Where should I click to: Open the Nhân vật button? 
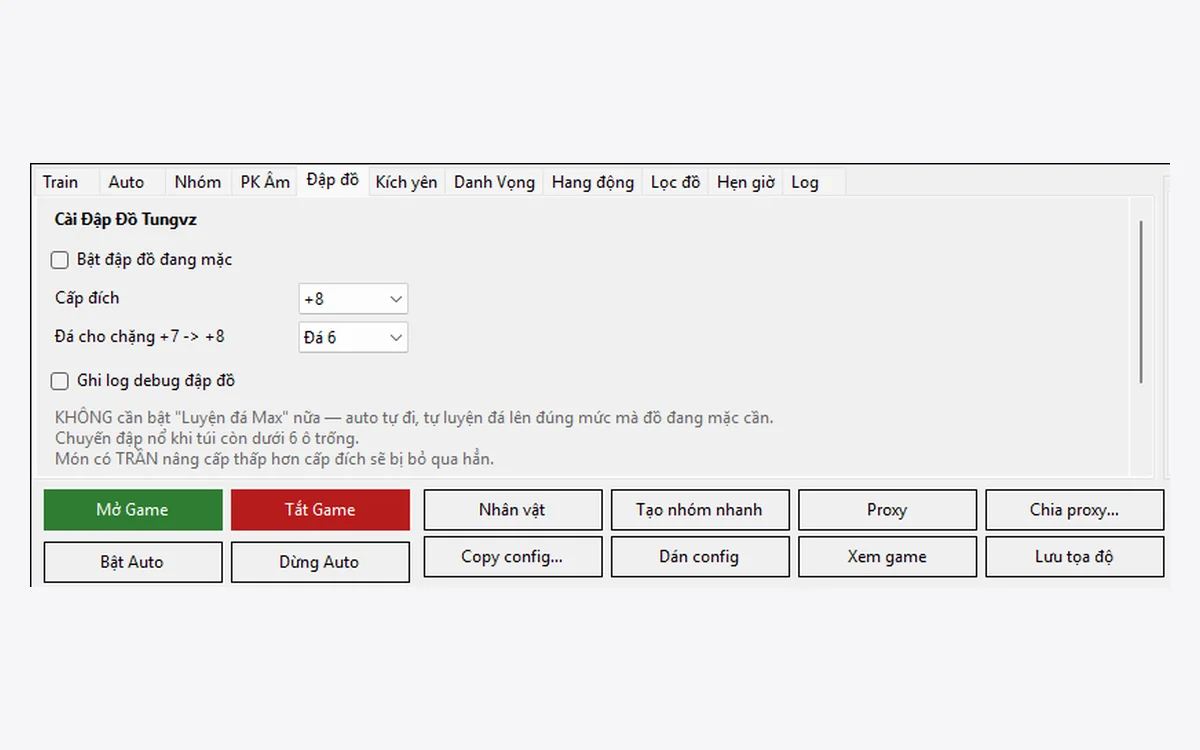[513, 510]
